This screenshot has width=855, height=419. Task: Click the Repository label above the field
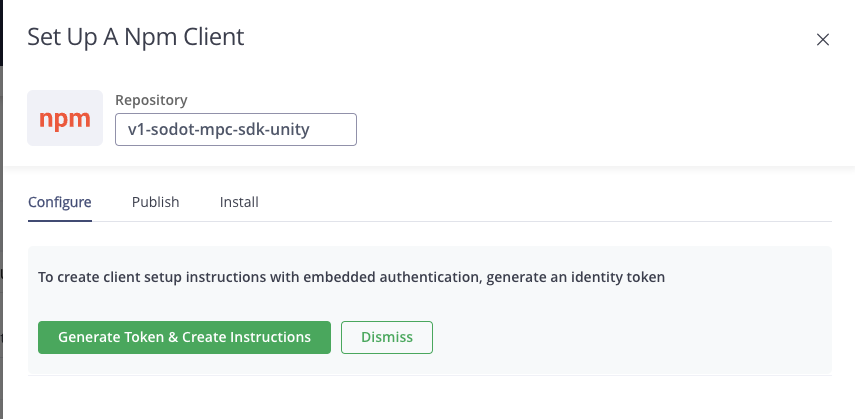pos(151,100)
